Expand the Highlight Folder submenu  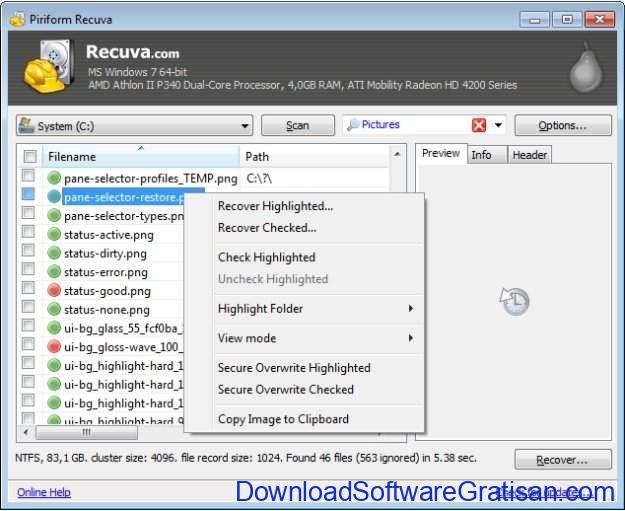315,309
